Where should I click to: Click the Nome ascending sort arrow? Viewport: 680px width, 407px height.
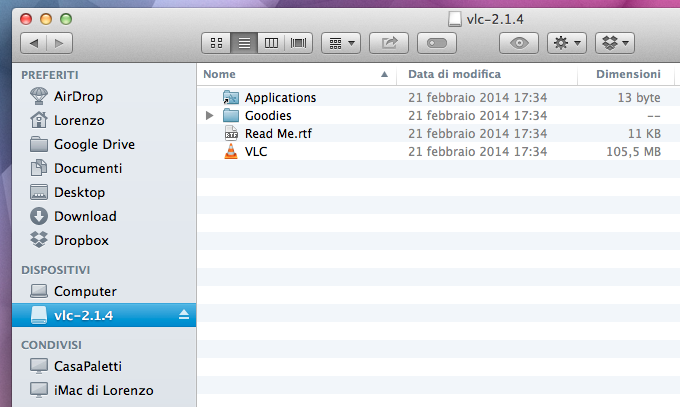point(384,74)
